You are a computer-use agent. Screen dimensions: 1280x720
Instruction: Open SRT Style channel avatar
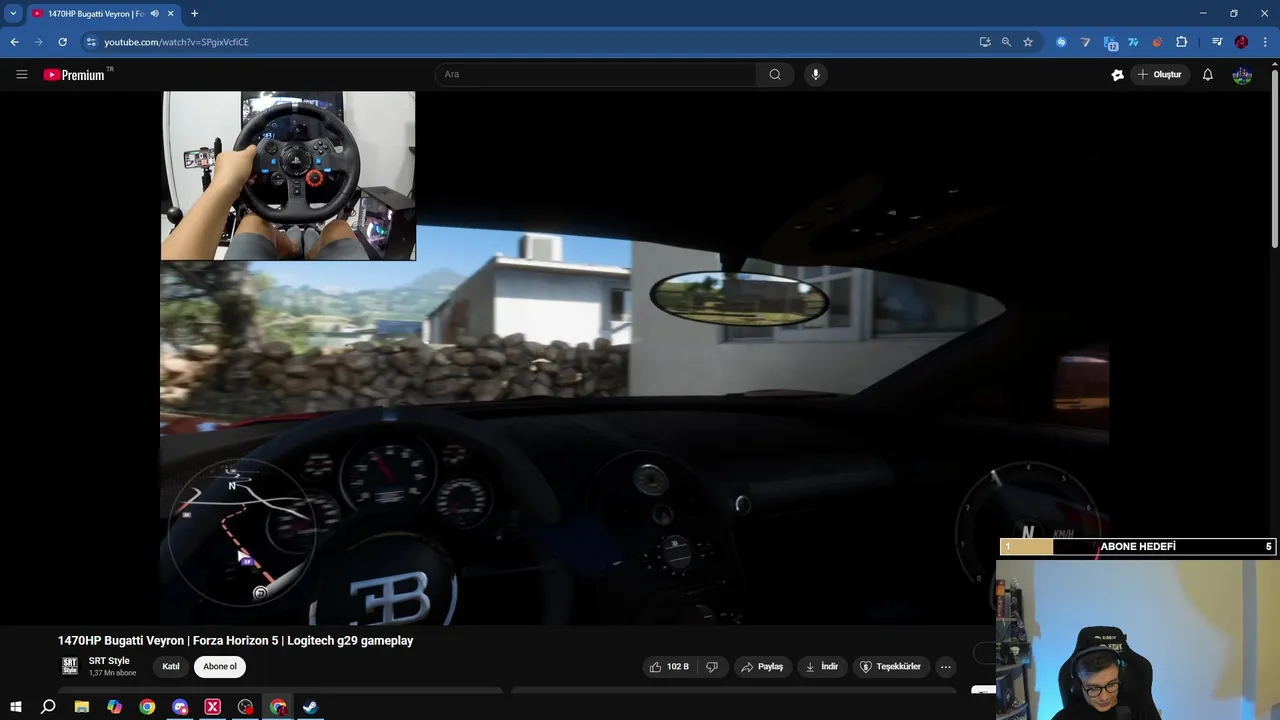(x=70, y=666)
